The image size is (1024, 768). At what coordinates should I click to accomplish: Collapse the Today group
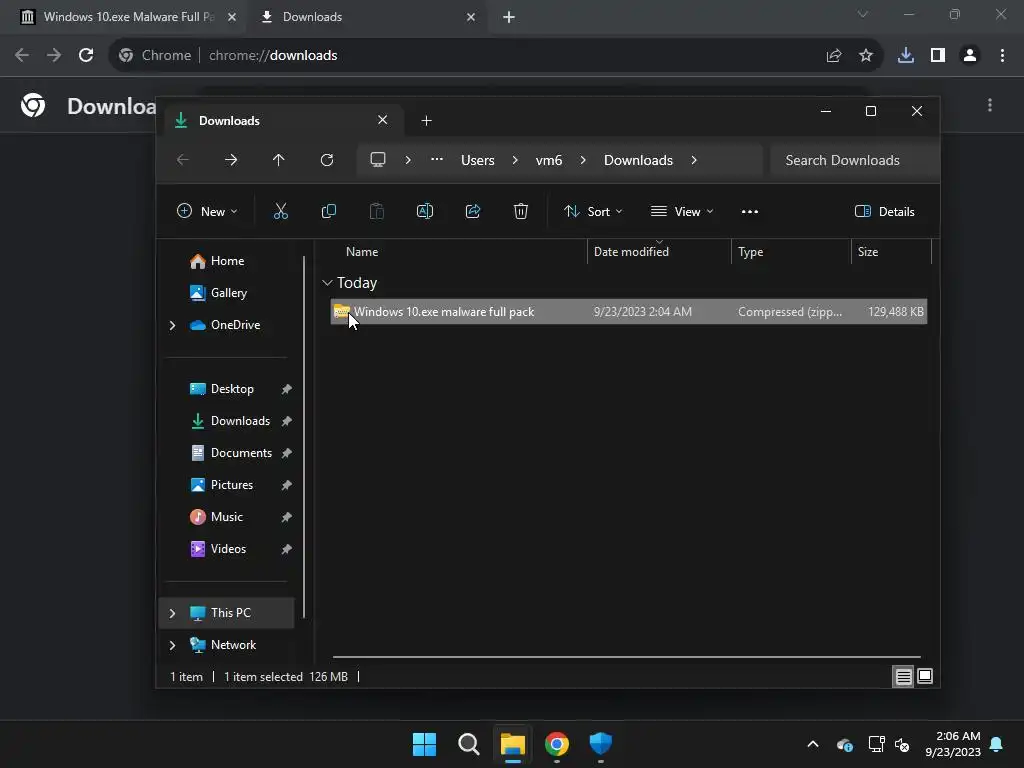[x=327, y=283]
